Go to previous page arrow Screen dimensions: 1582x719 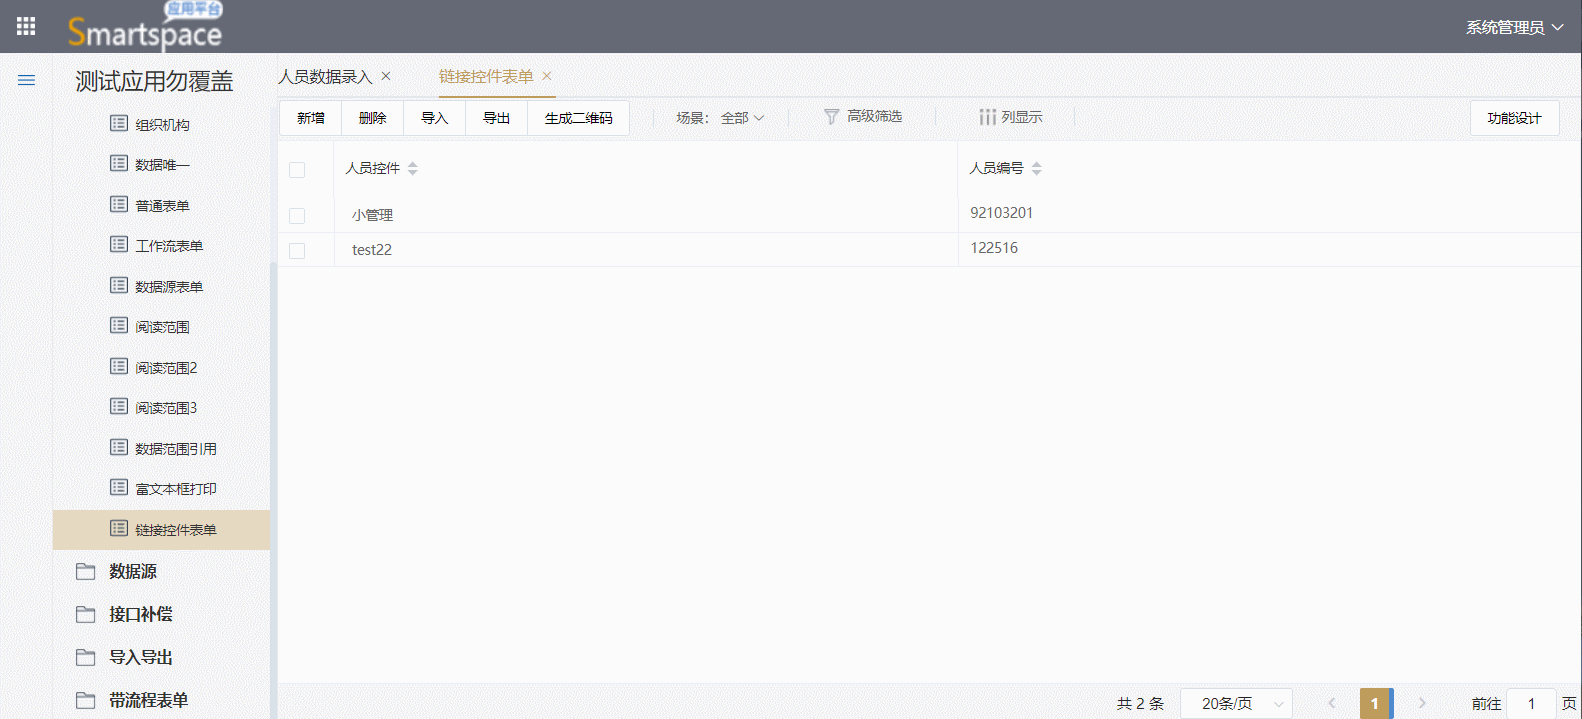tap(1332, 704)
